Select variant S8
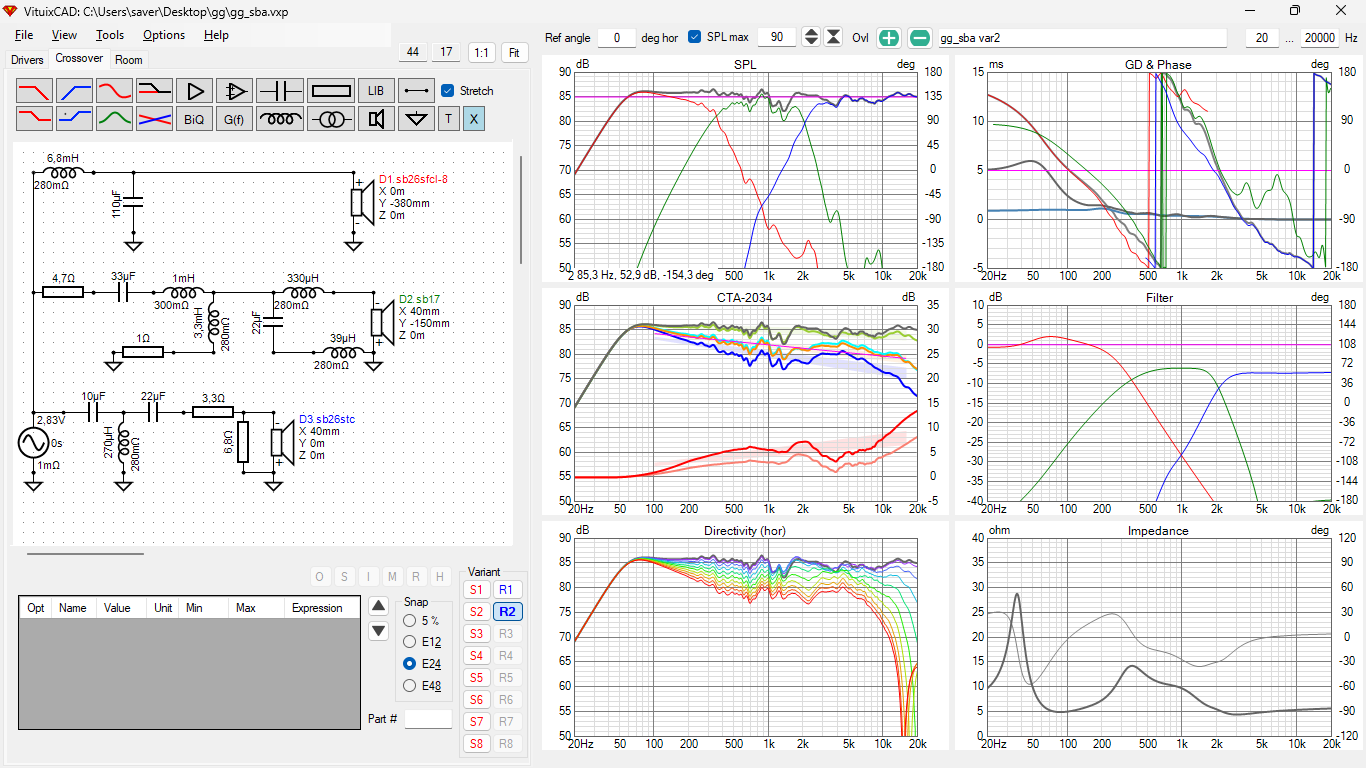Viewport: 1366px width, 768px height. (x=476, y=744)
